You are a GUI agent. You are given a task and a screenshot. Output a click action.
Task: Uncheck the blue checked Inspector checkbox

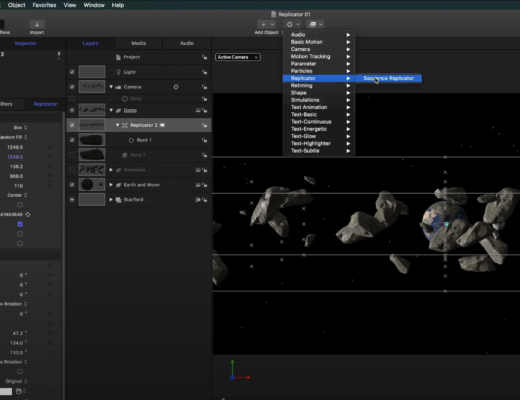click(x=20, y=224)
